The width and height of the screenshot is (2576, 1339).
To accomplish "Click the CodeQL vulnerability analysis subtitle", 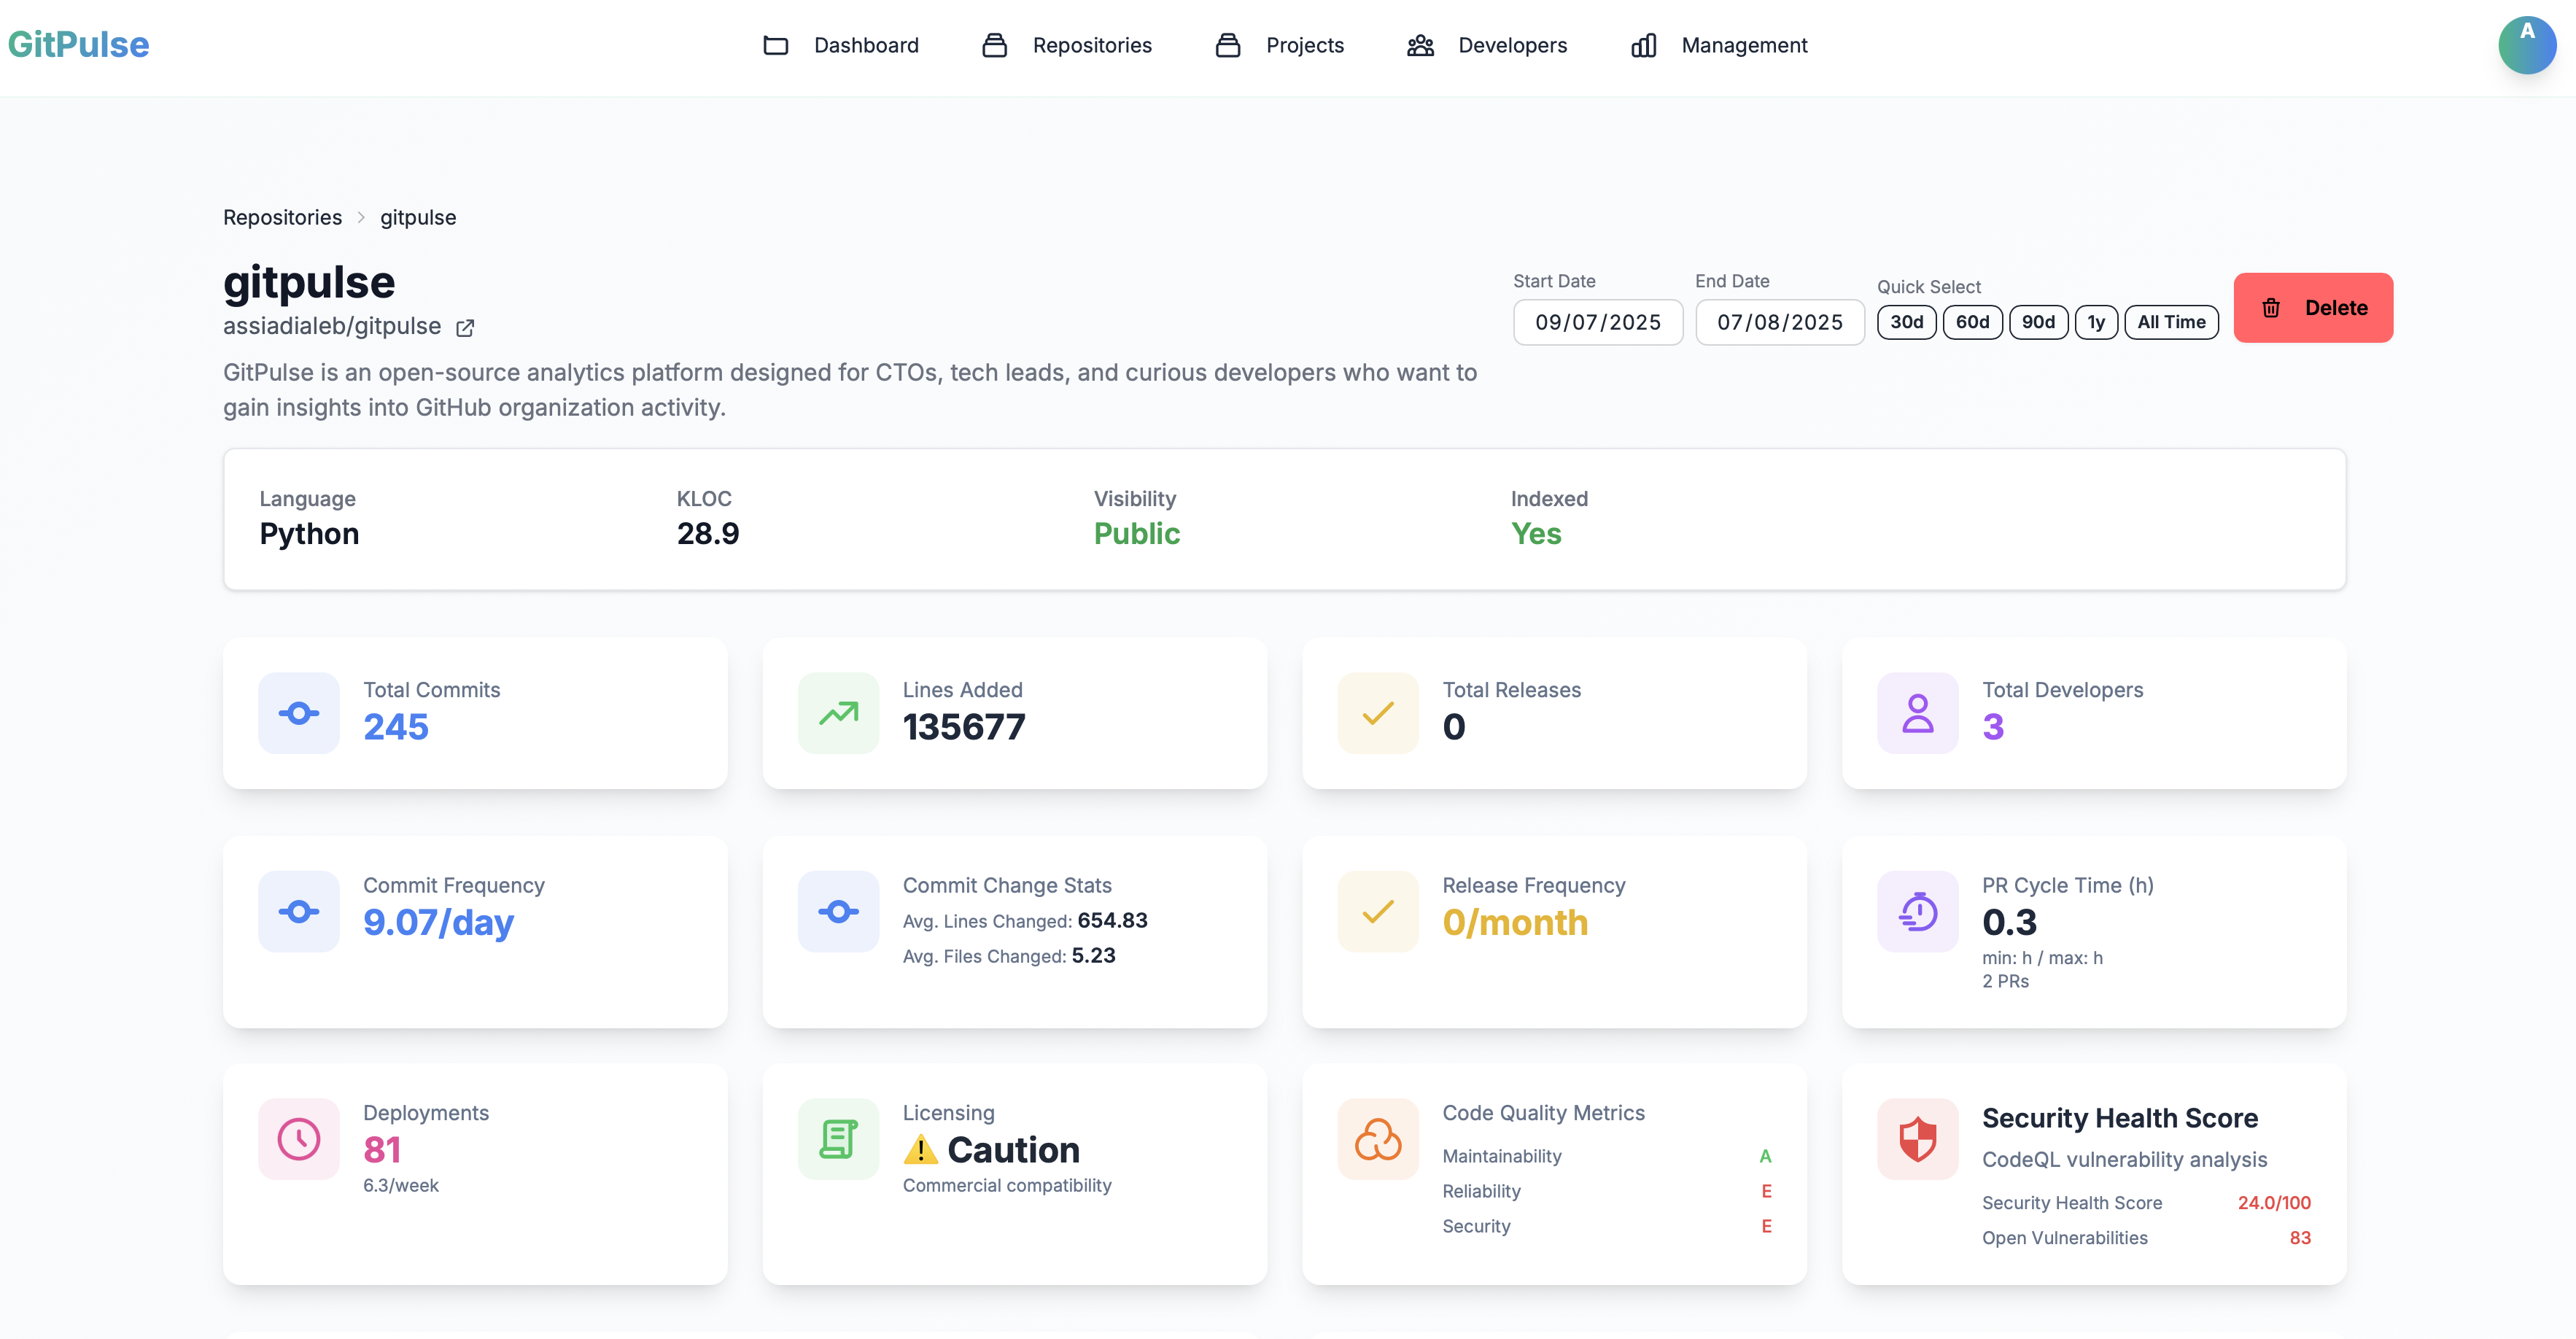I will tap(2124, 1159).
